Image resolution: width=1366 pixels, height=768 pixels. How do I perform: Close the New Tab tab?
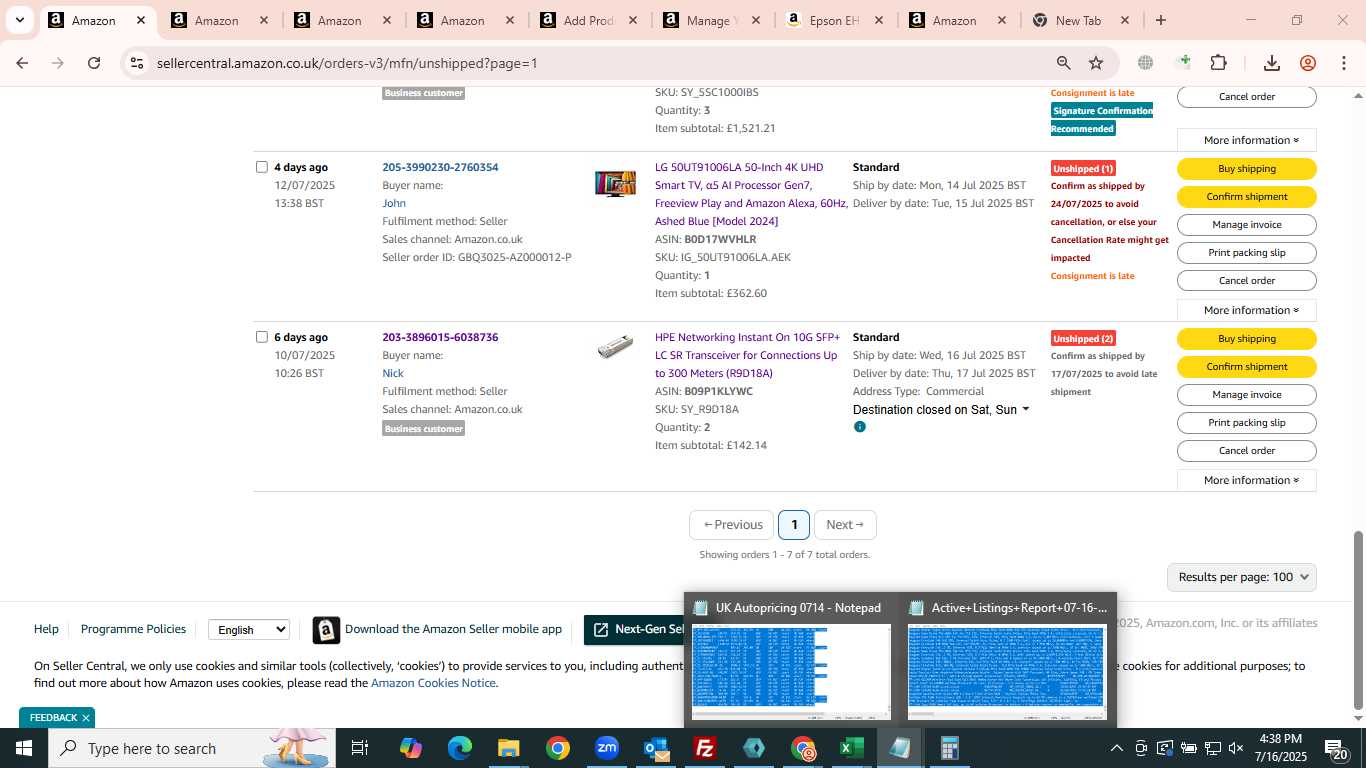(x=1125, y=20)
